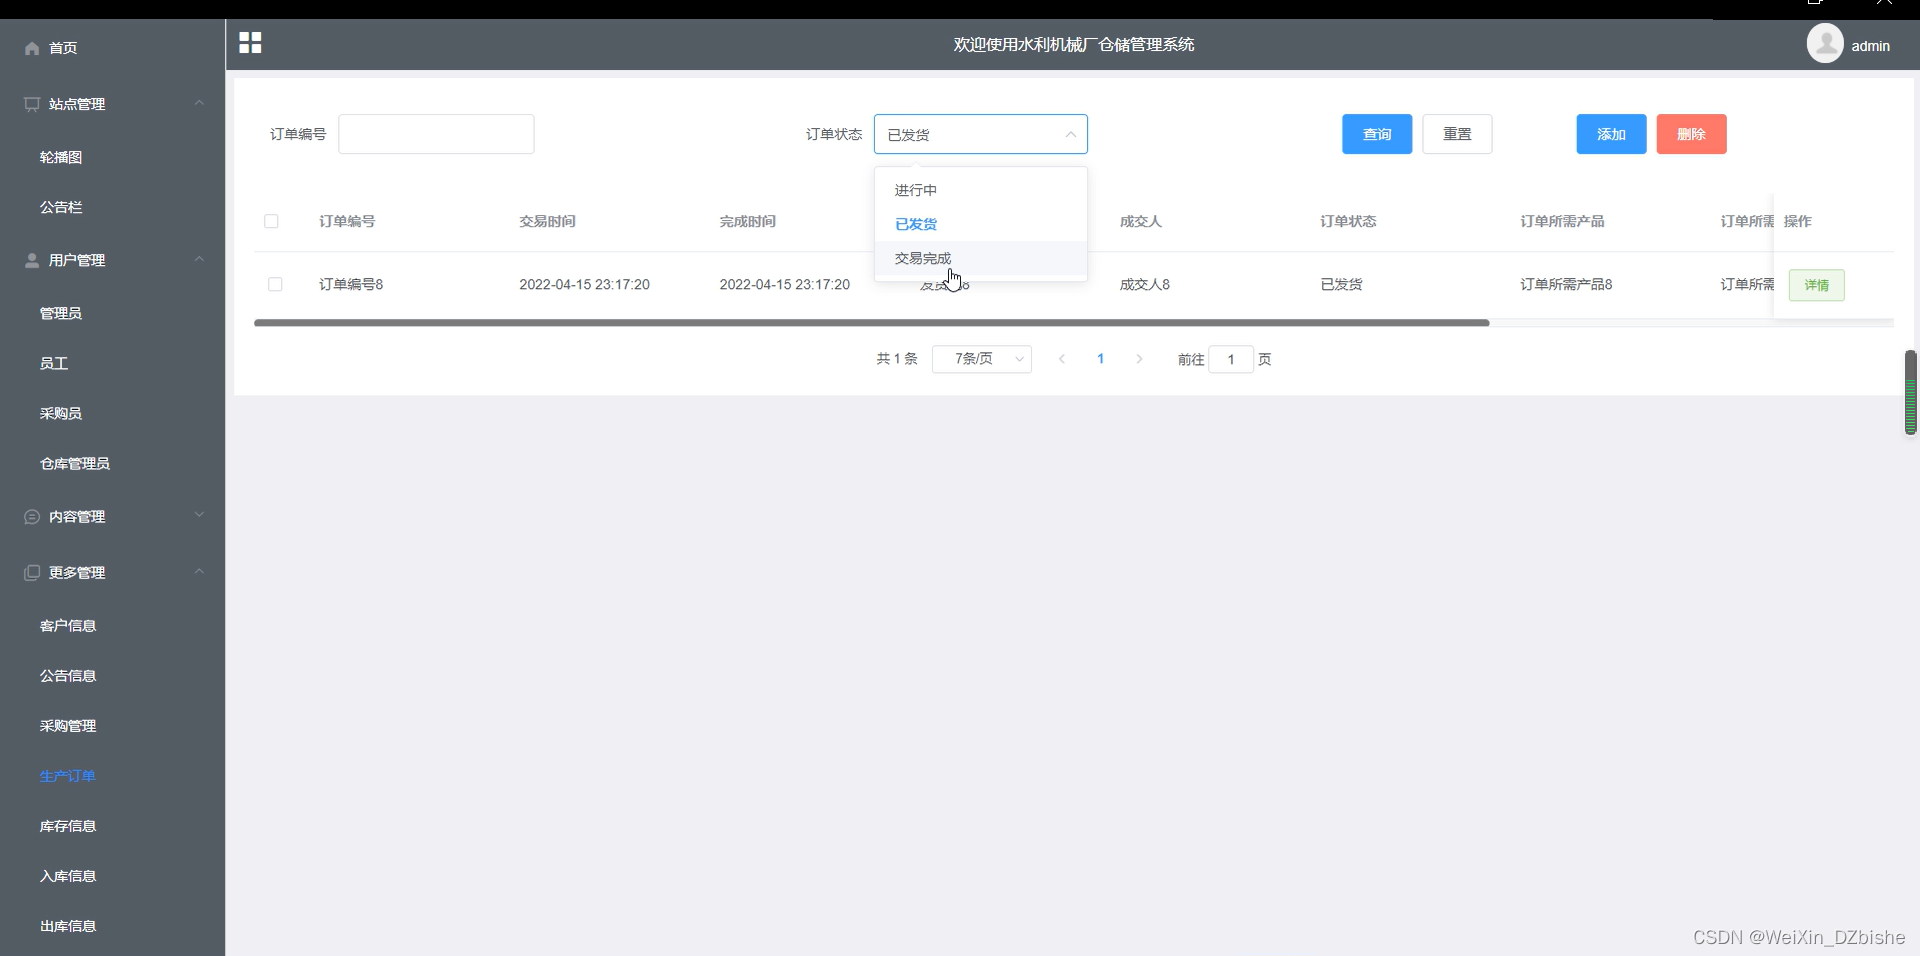Tick the select-all checkbox in table header
1920x956 pixels.
point(271,221)
